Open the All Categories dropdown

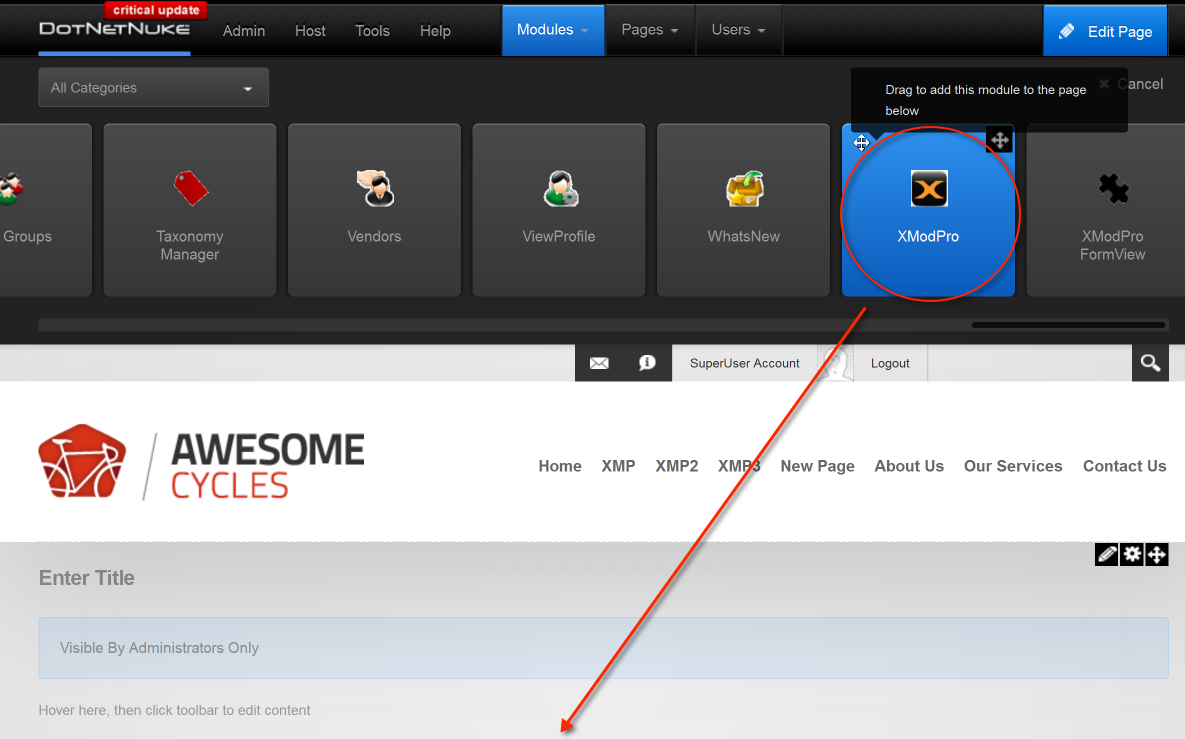pos(153,88)
